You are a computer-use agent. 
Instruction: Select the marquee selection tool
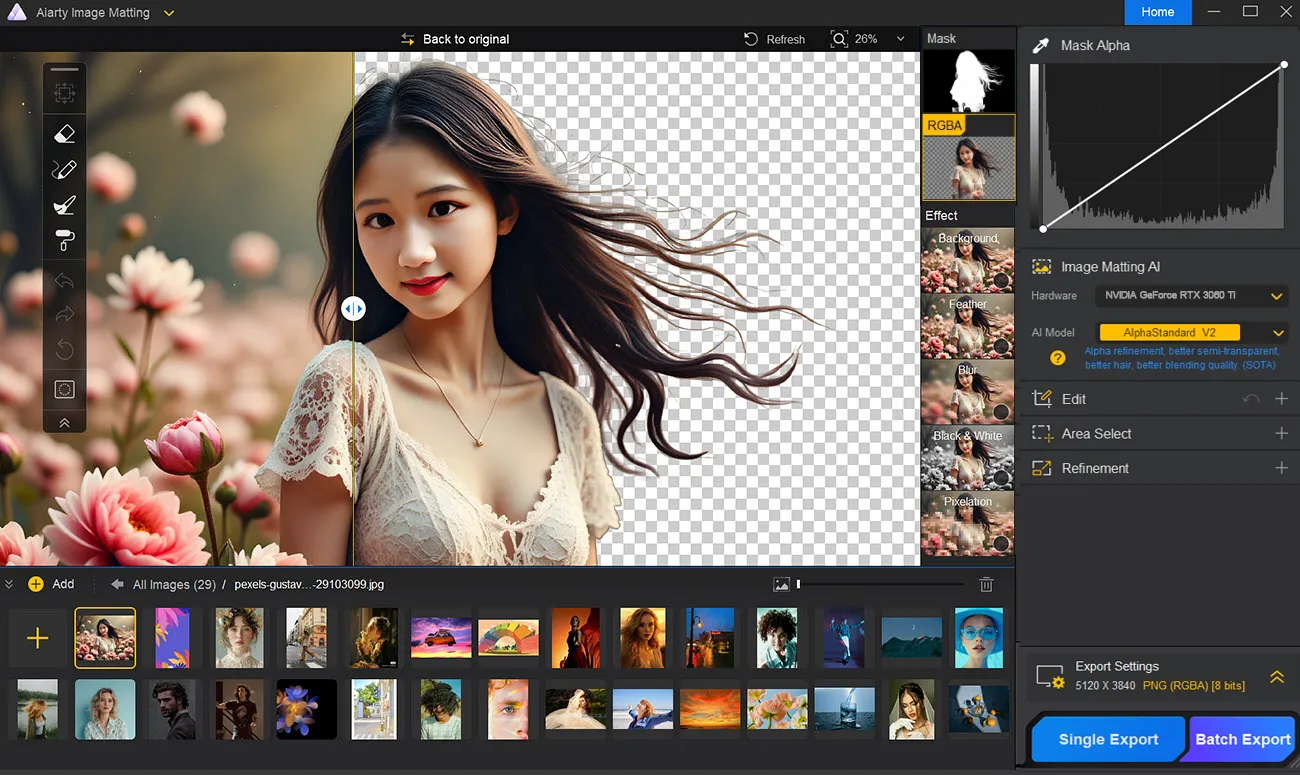(64, 389)
